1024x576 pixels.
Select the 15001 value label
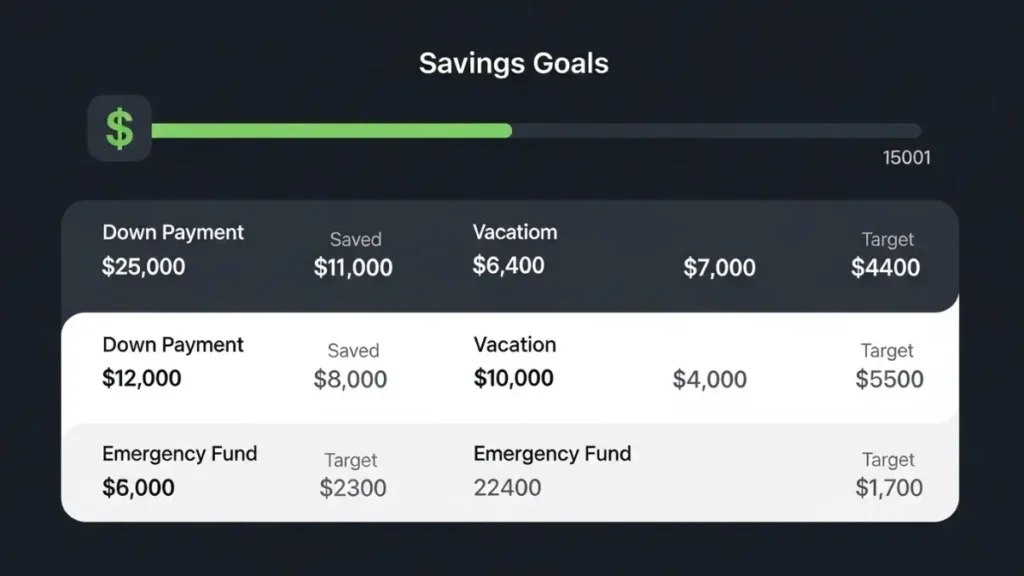[906, 157]
